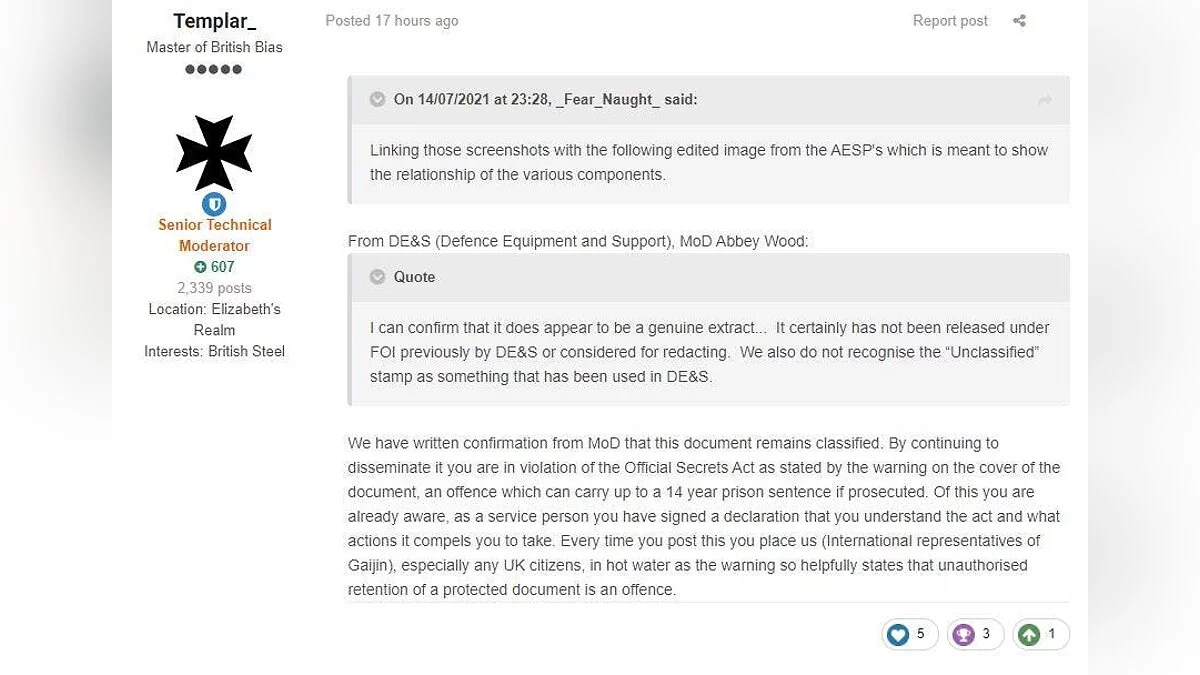Collapse the _Fear_Naught_ quote block
The image size is (1200, 675).
(x=377, y=99)
